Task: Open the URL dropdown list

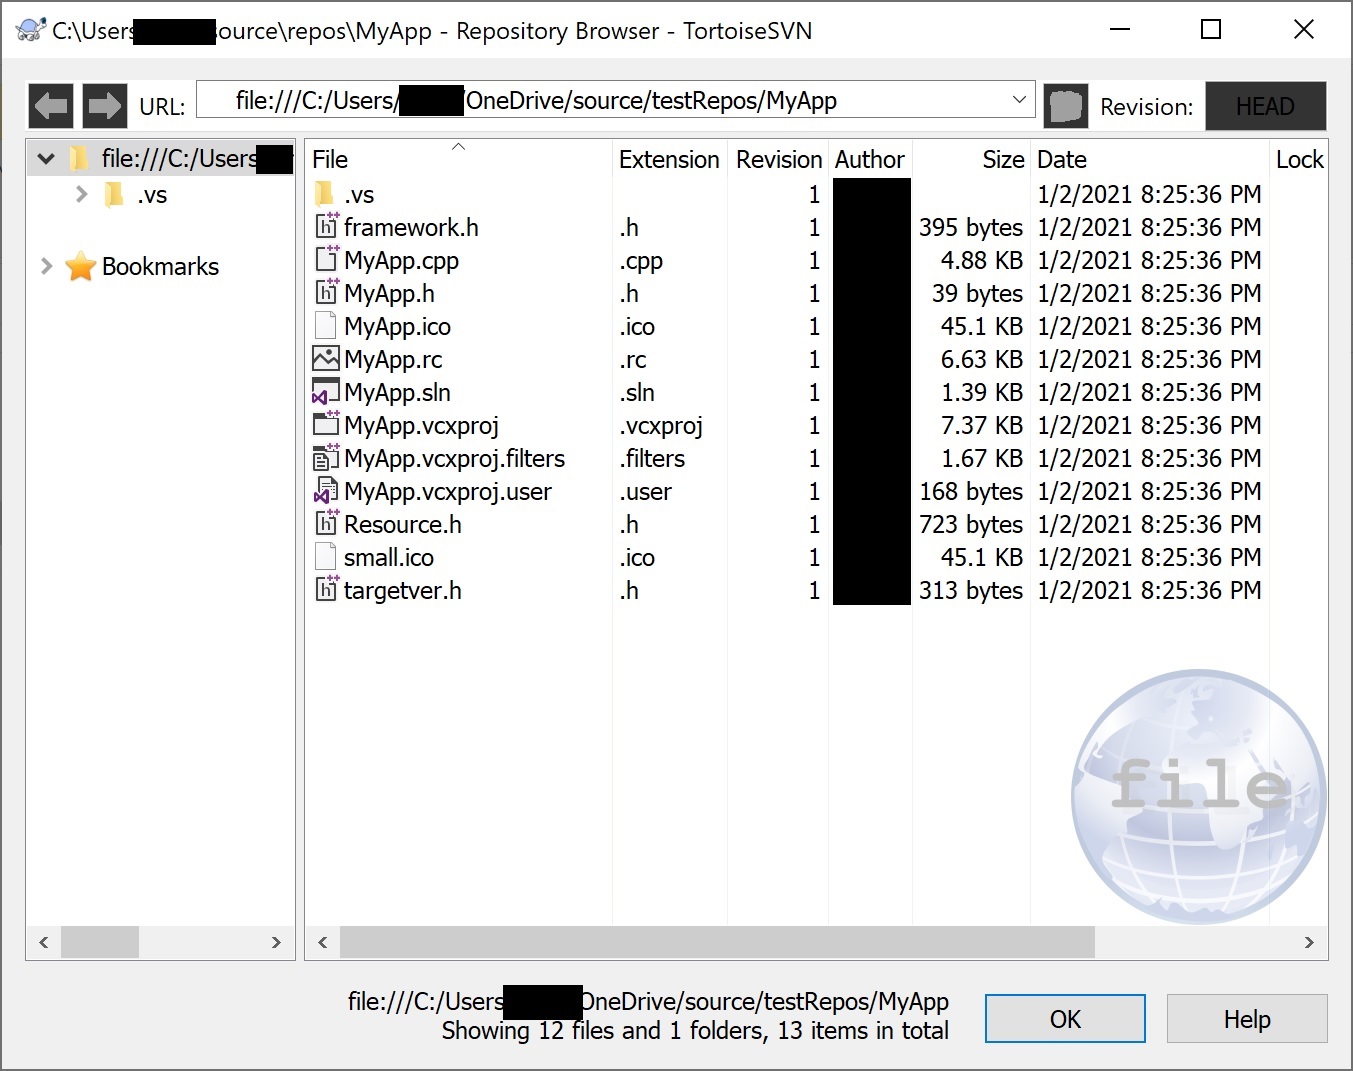Action: pos(1018,100)
